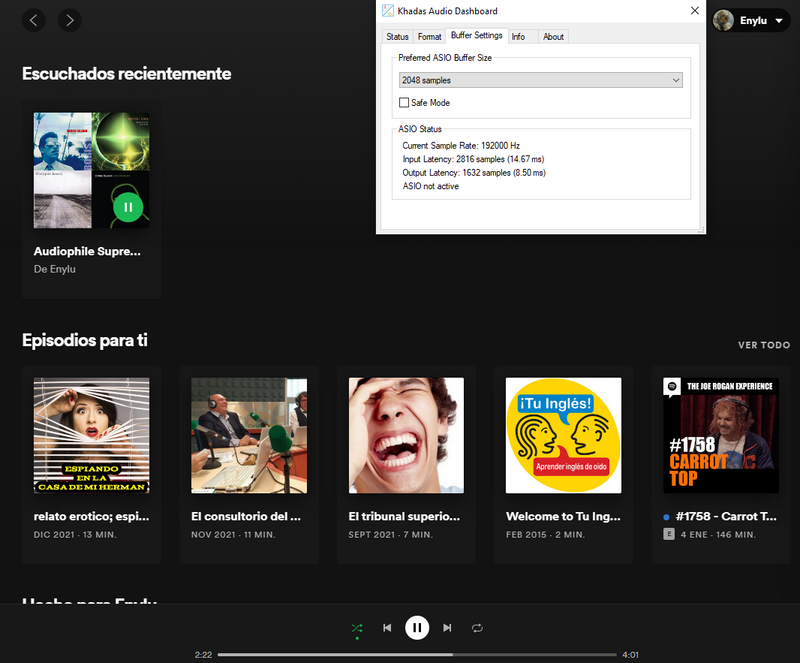Select the Buffer Settings tab

[477, 35]
